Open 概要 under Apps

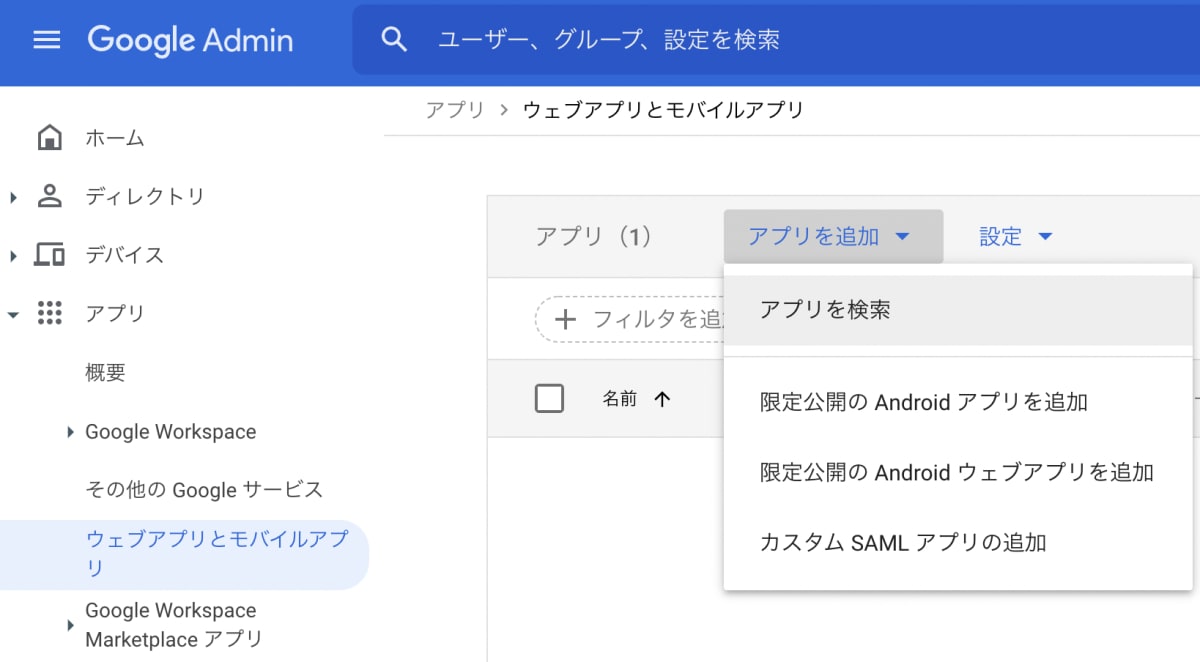coord(106,373)
